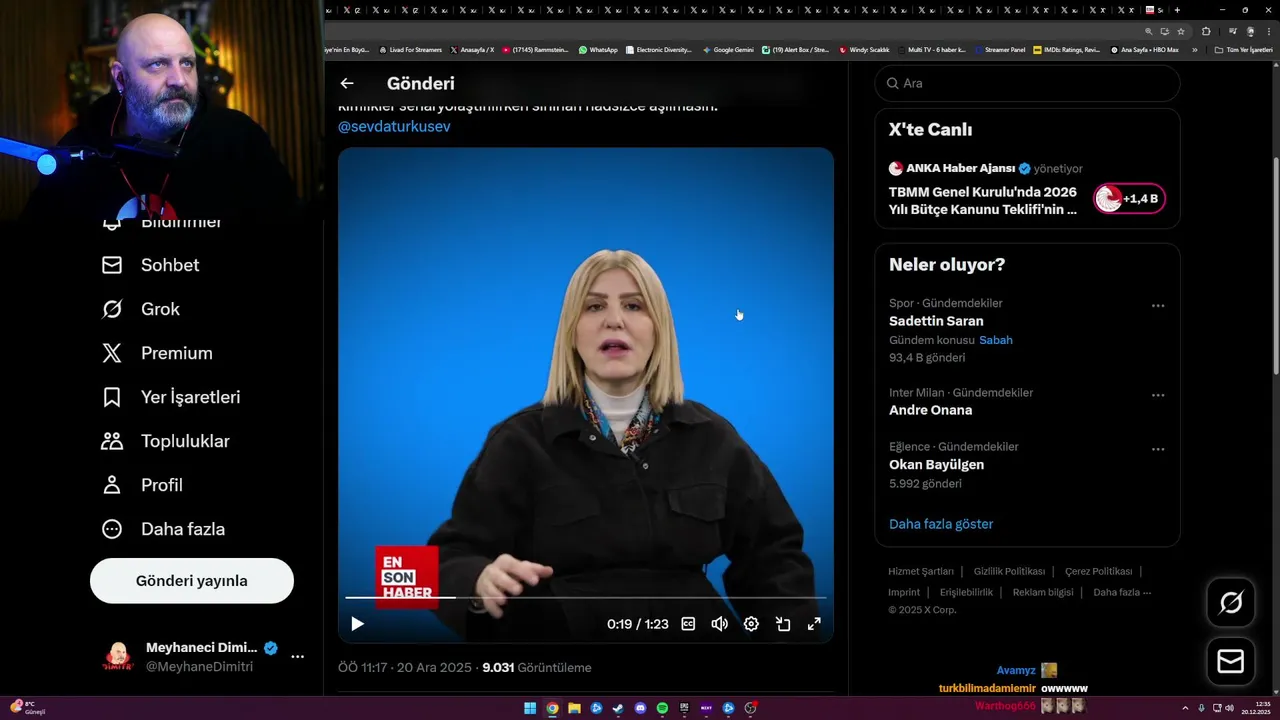Open account menu dots next to Meyhaneci Dimitri
The width and height of the screenshot is (1280, 720).
(297, 657)
